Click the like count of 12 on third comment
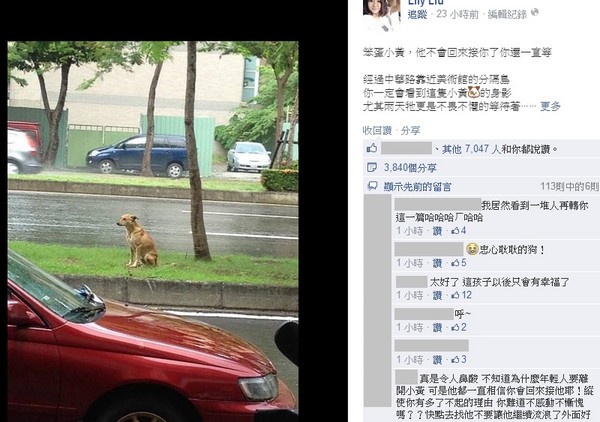This screenshot has width=600, height=422. [x=461, y=295]
